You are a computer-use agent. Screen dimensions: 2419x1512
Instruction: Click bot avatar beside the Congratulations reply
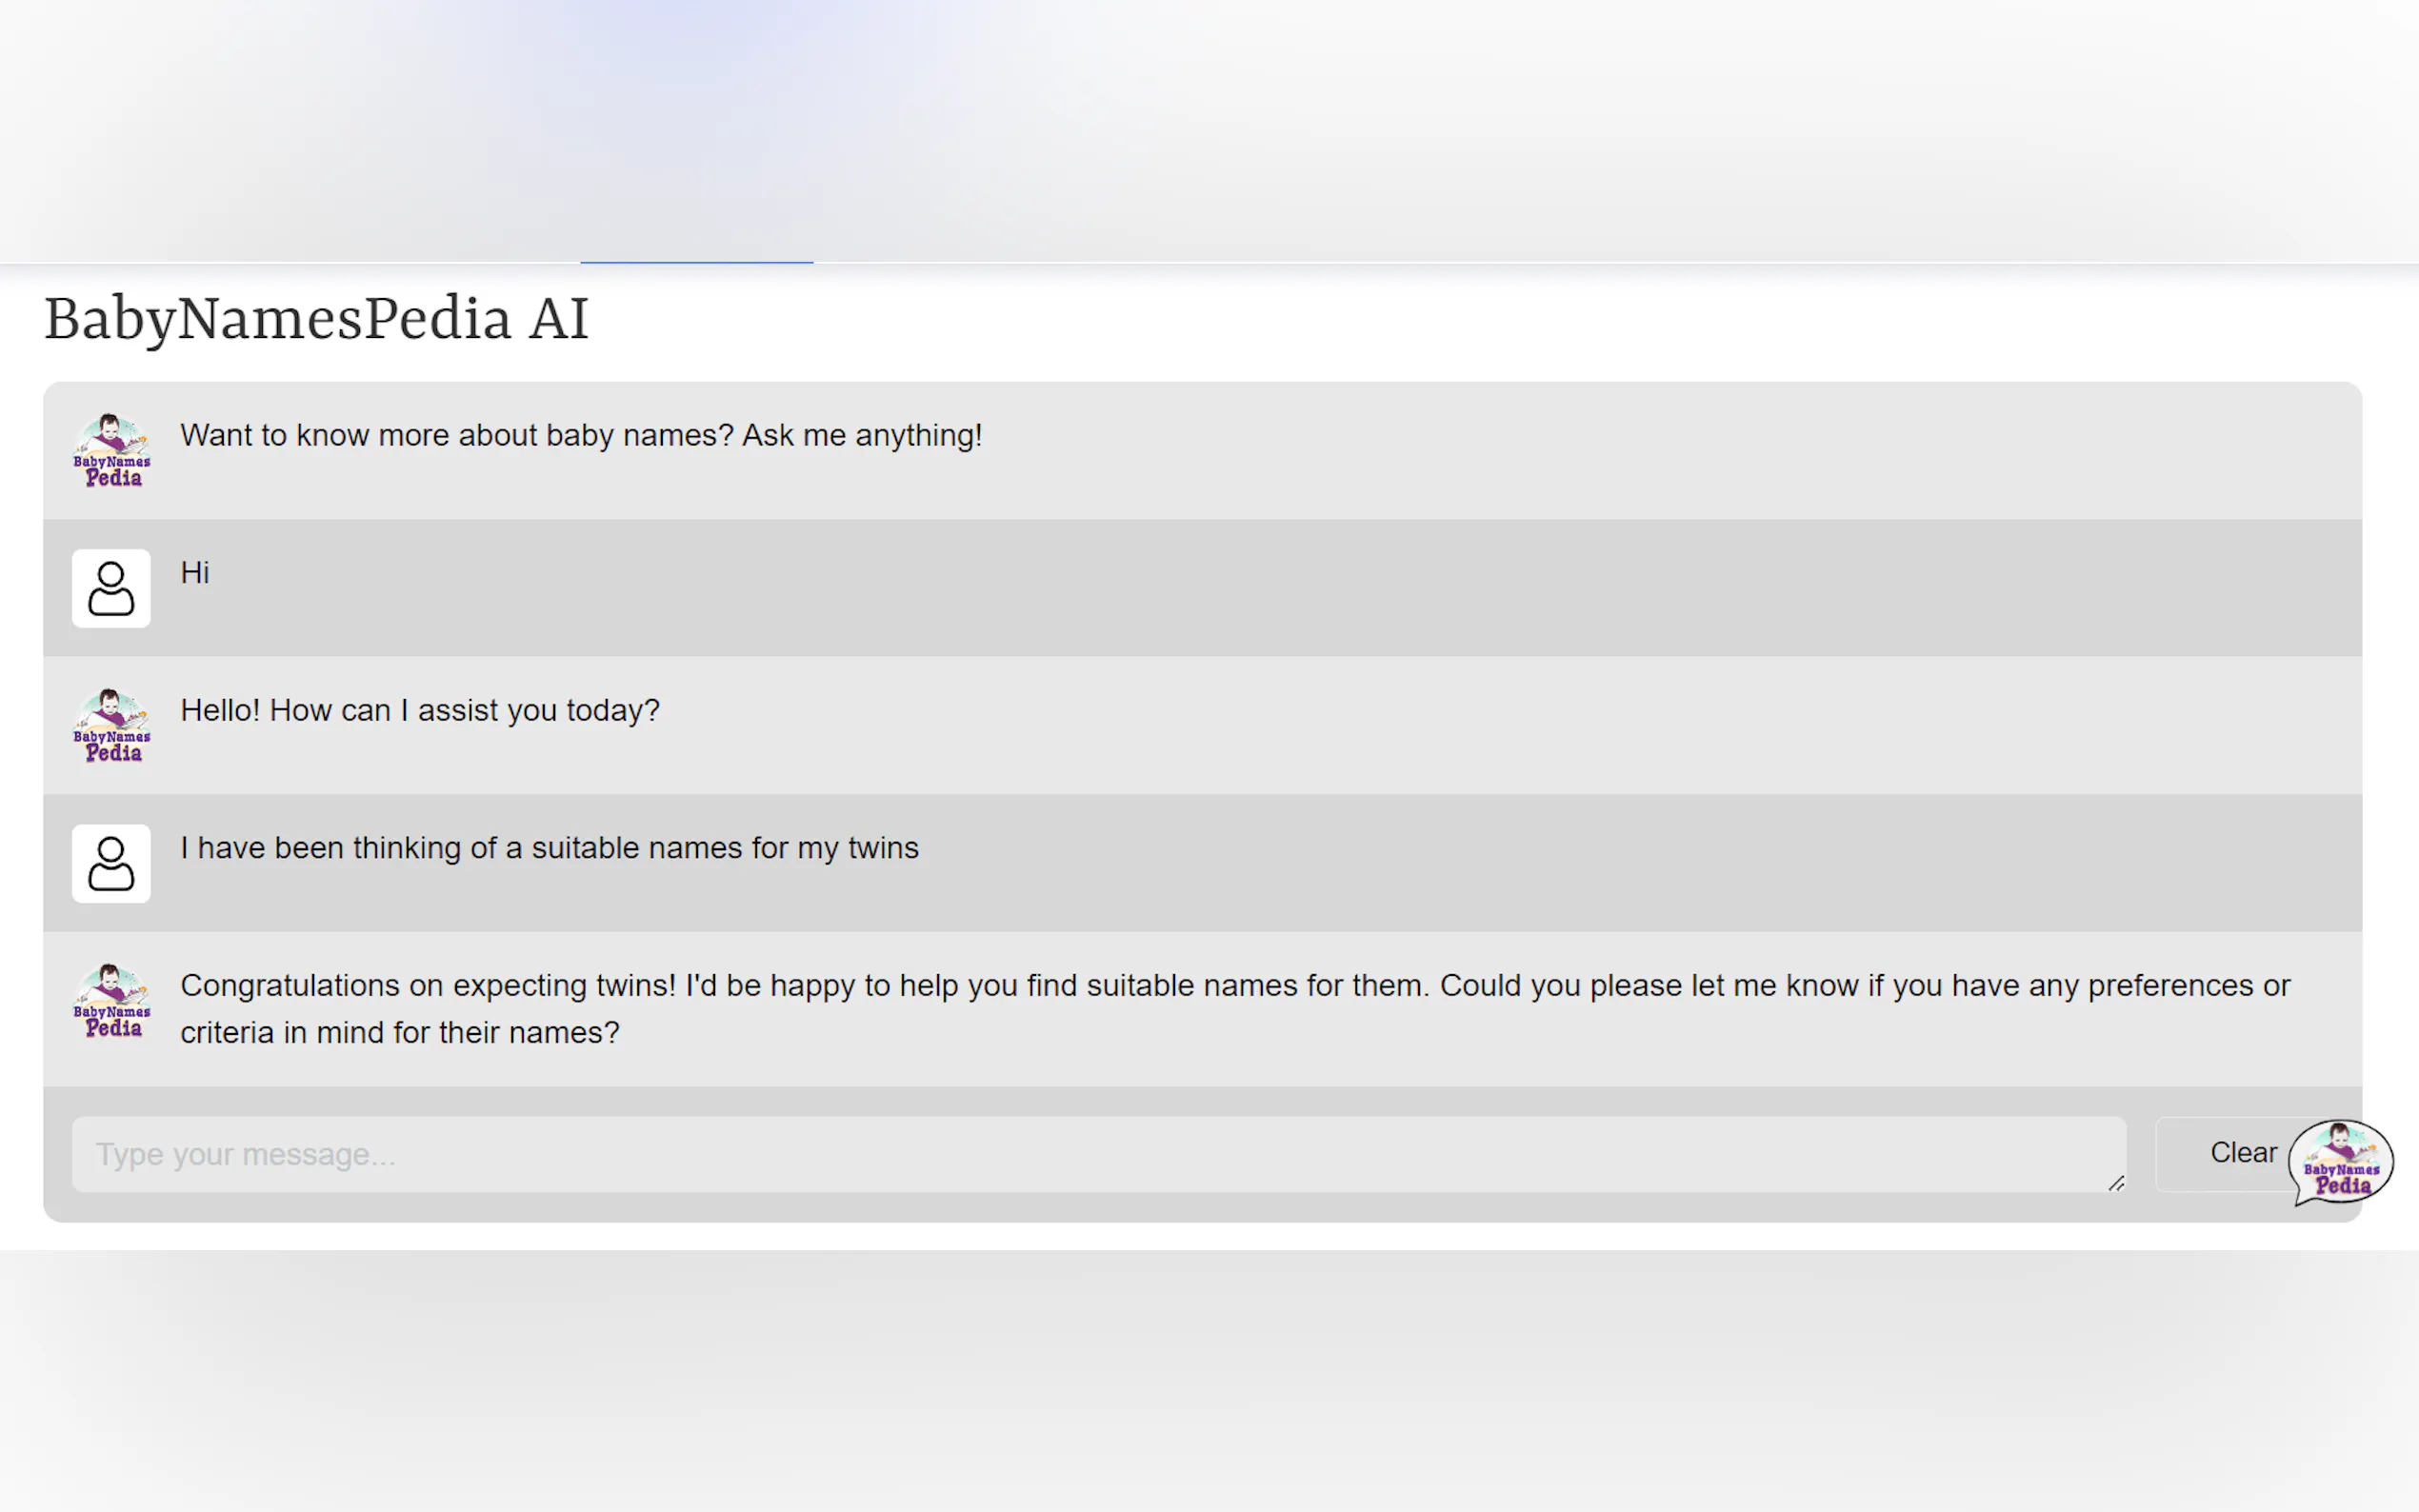[111, 1000]
